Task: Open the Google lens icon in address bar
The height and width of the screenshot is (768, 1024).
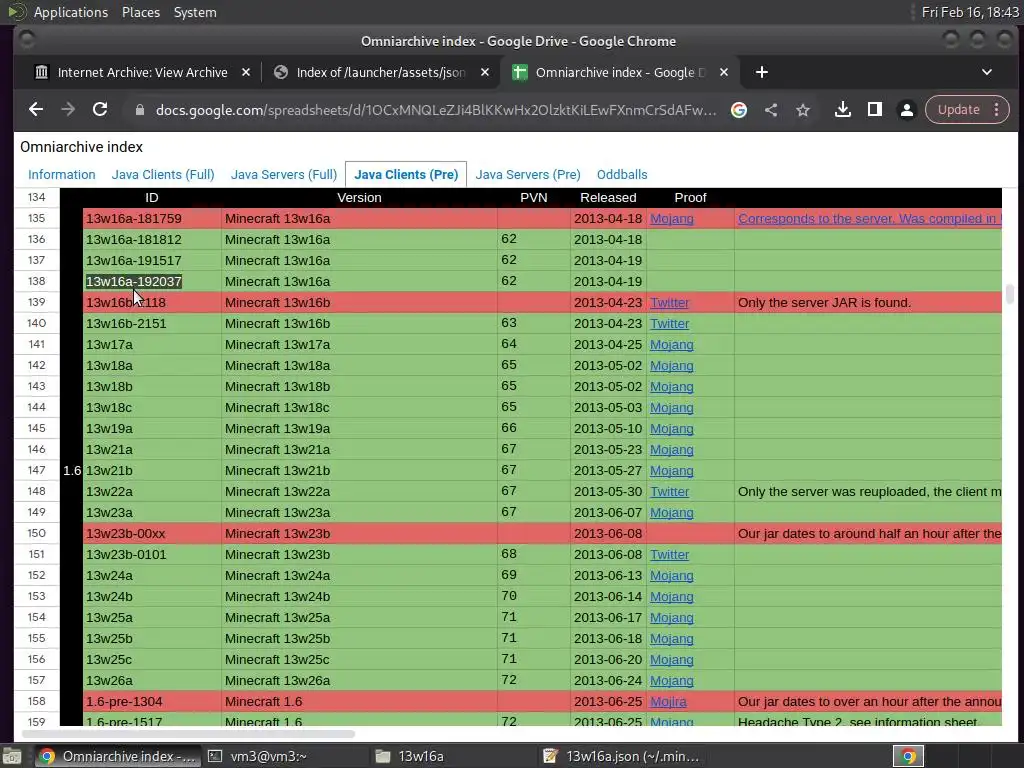Action: [739, 110]
